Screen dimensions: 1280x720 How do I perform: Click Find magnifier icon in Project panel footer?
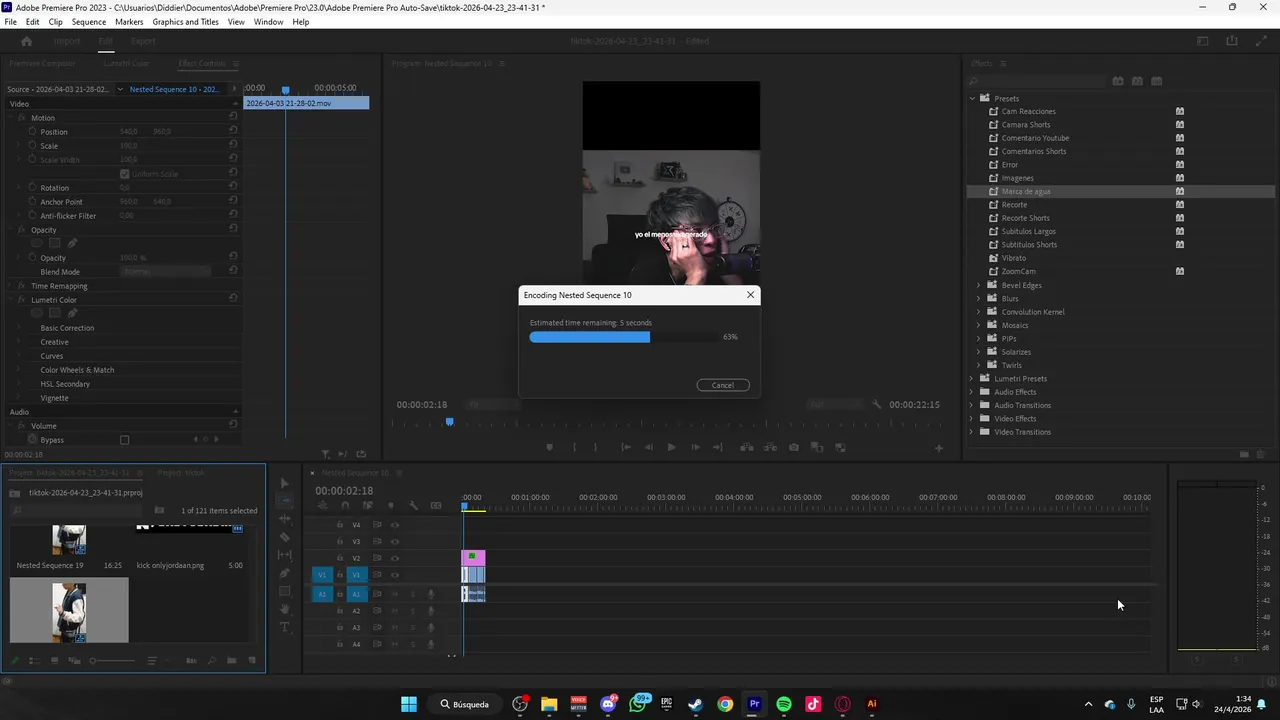click(x=211, y=660)
